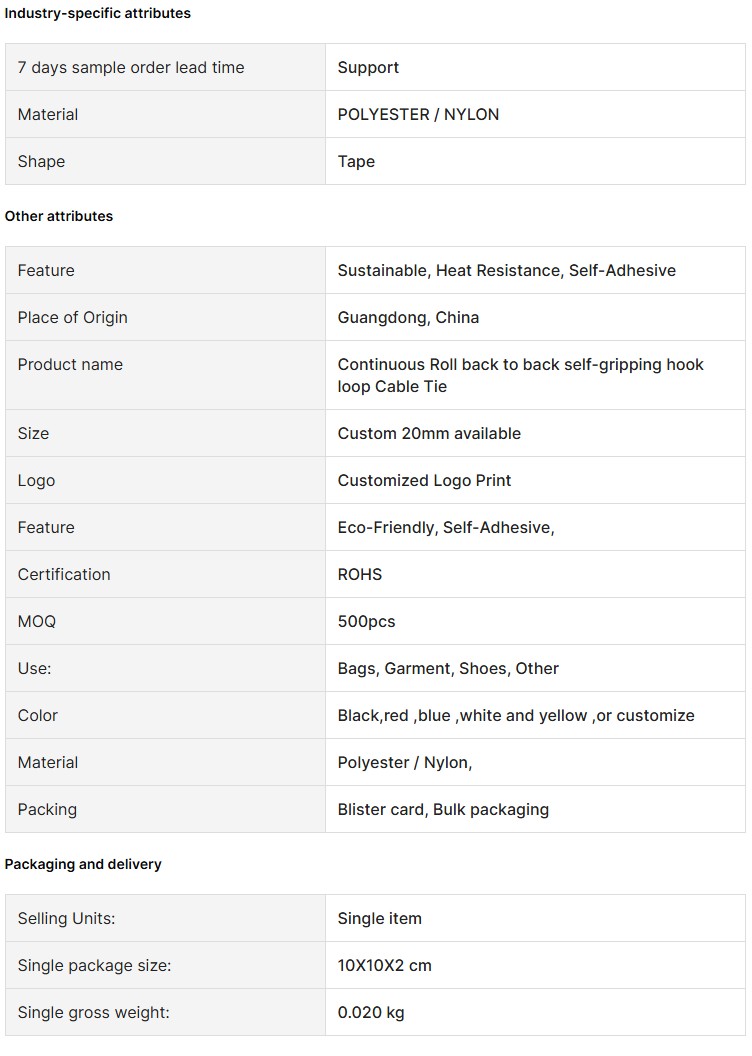Select the Customized Logo Print value
752x1056 pixels.
[424, 481]
